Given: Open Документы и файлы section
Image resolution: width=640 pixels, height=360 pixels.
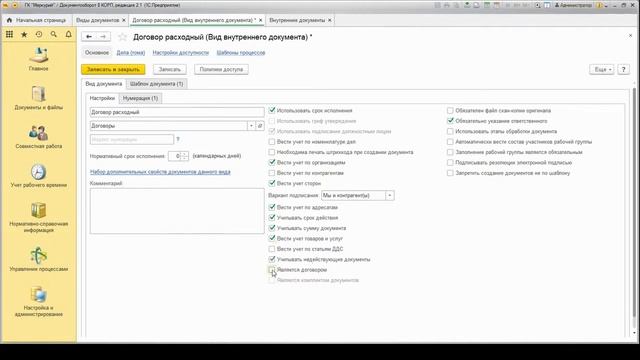Looking at the screenshot, I should (38, 98).
